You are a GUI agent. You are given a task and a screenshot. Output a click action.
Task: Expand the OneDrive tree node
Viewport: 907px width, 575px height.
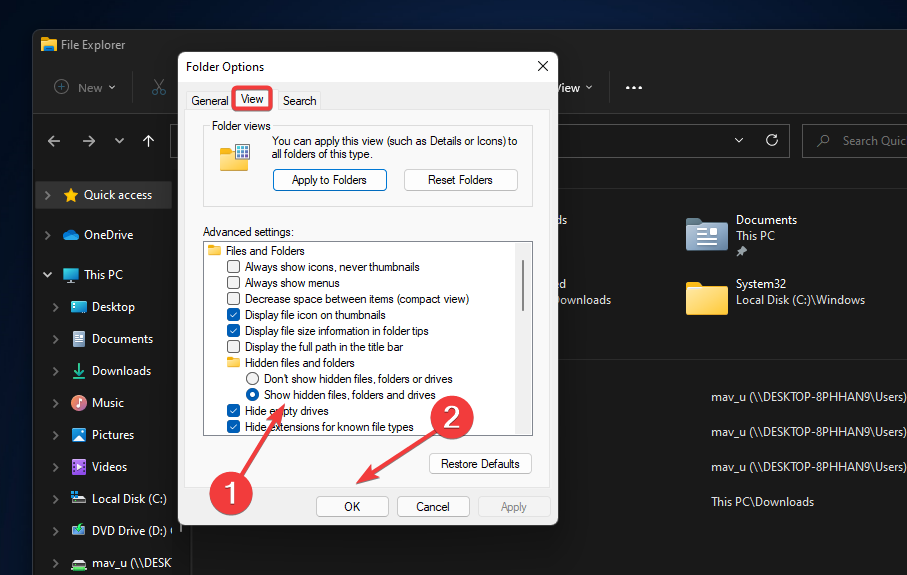pos(47,235)
